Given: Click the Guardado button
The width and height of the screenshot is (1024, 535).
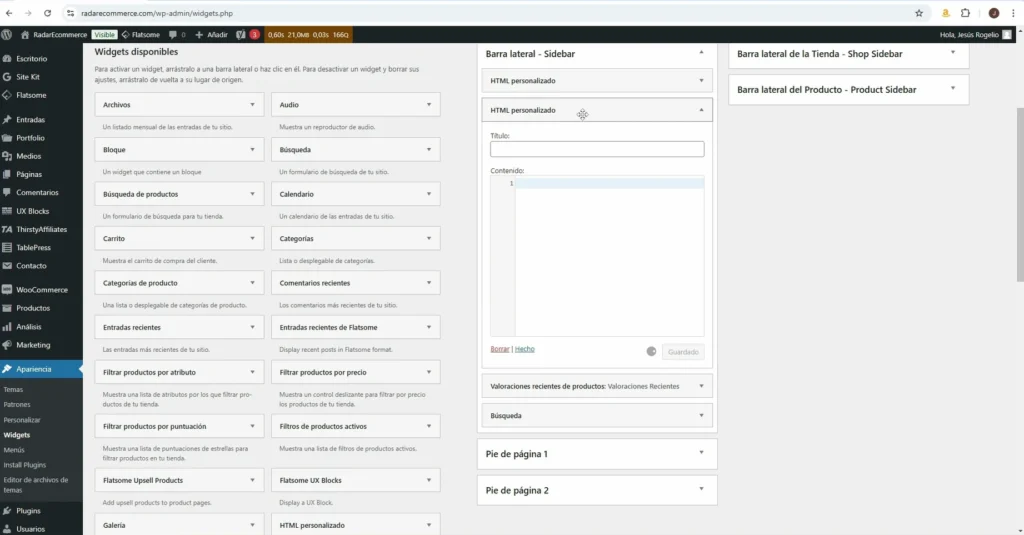Looking at the screenshot, I should 683,351.
